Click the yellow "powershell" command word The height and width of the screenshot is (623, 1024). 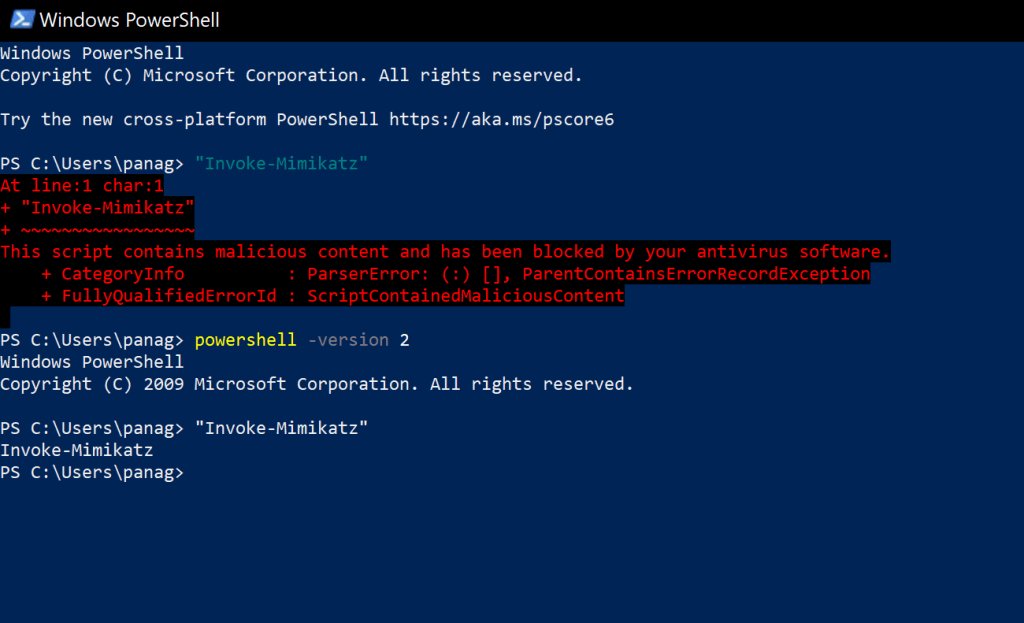(x=246, y=340)
